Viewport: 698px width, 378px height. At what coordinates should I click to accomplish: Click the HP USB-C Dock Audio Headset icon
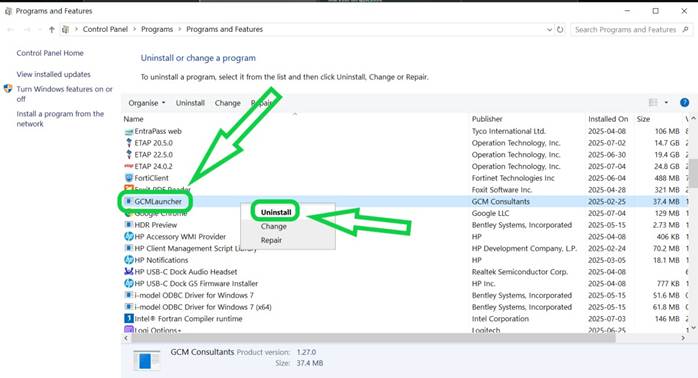[x=129, y=272]
